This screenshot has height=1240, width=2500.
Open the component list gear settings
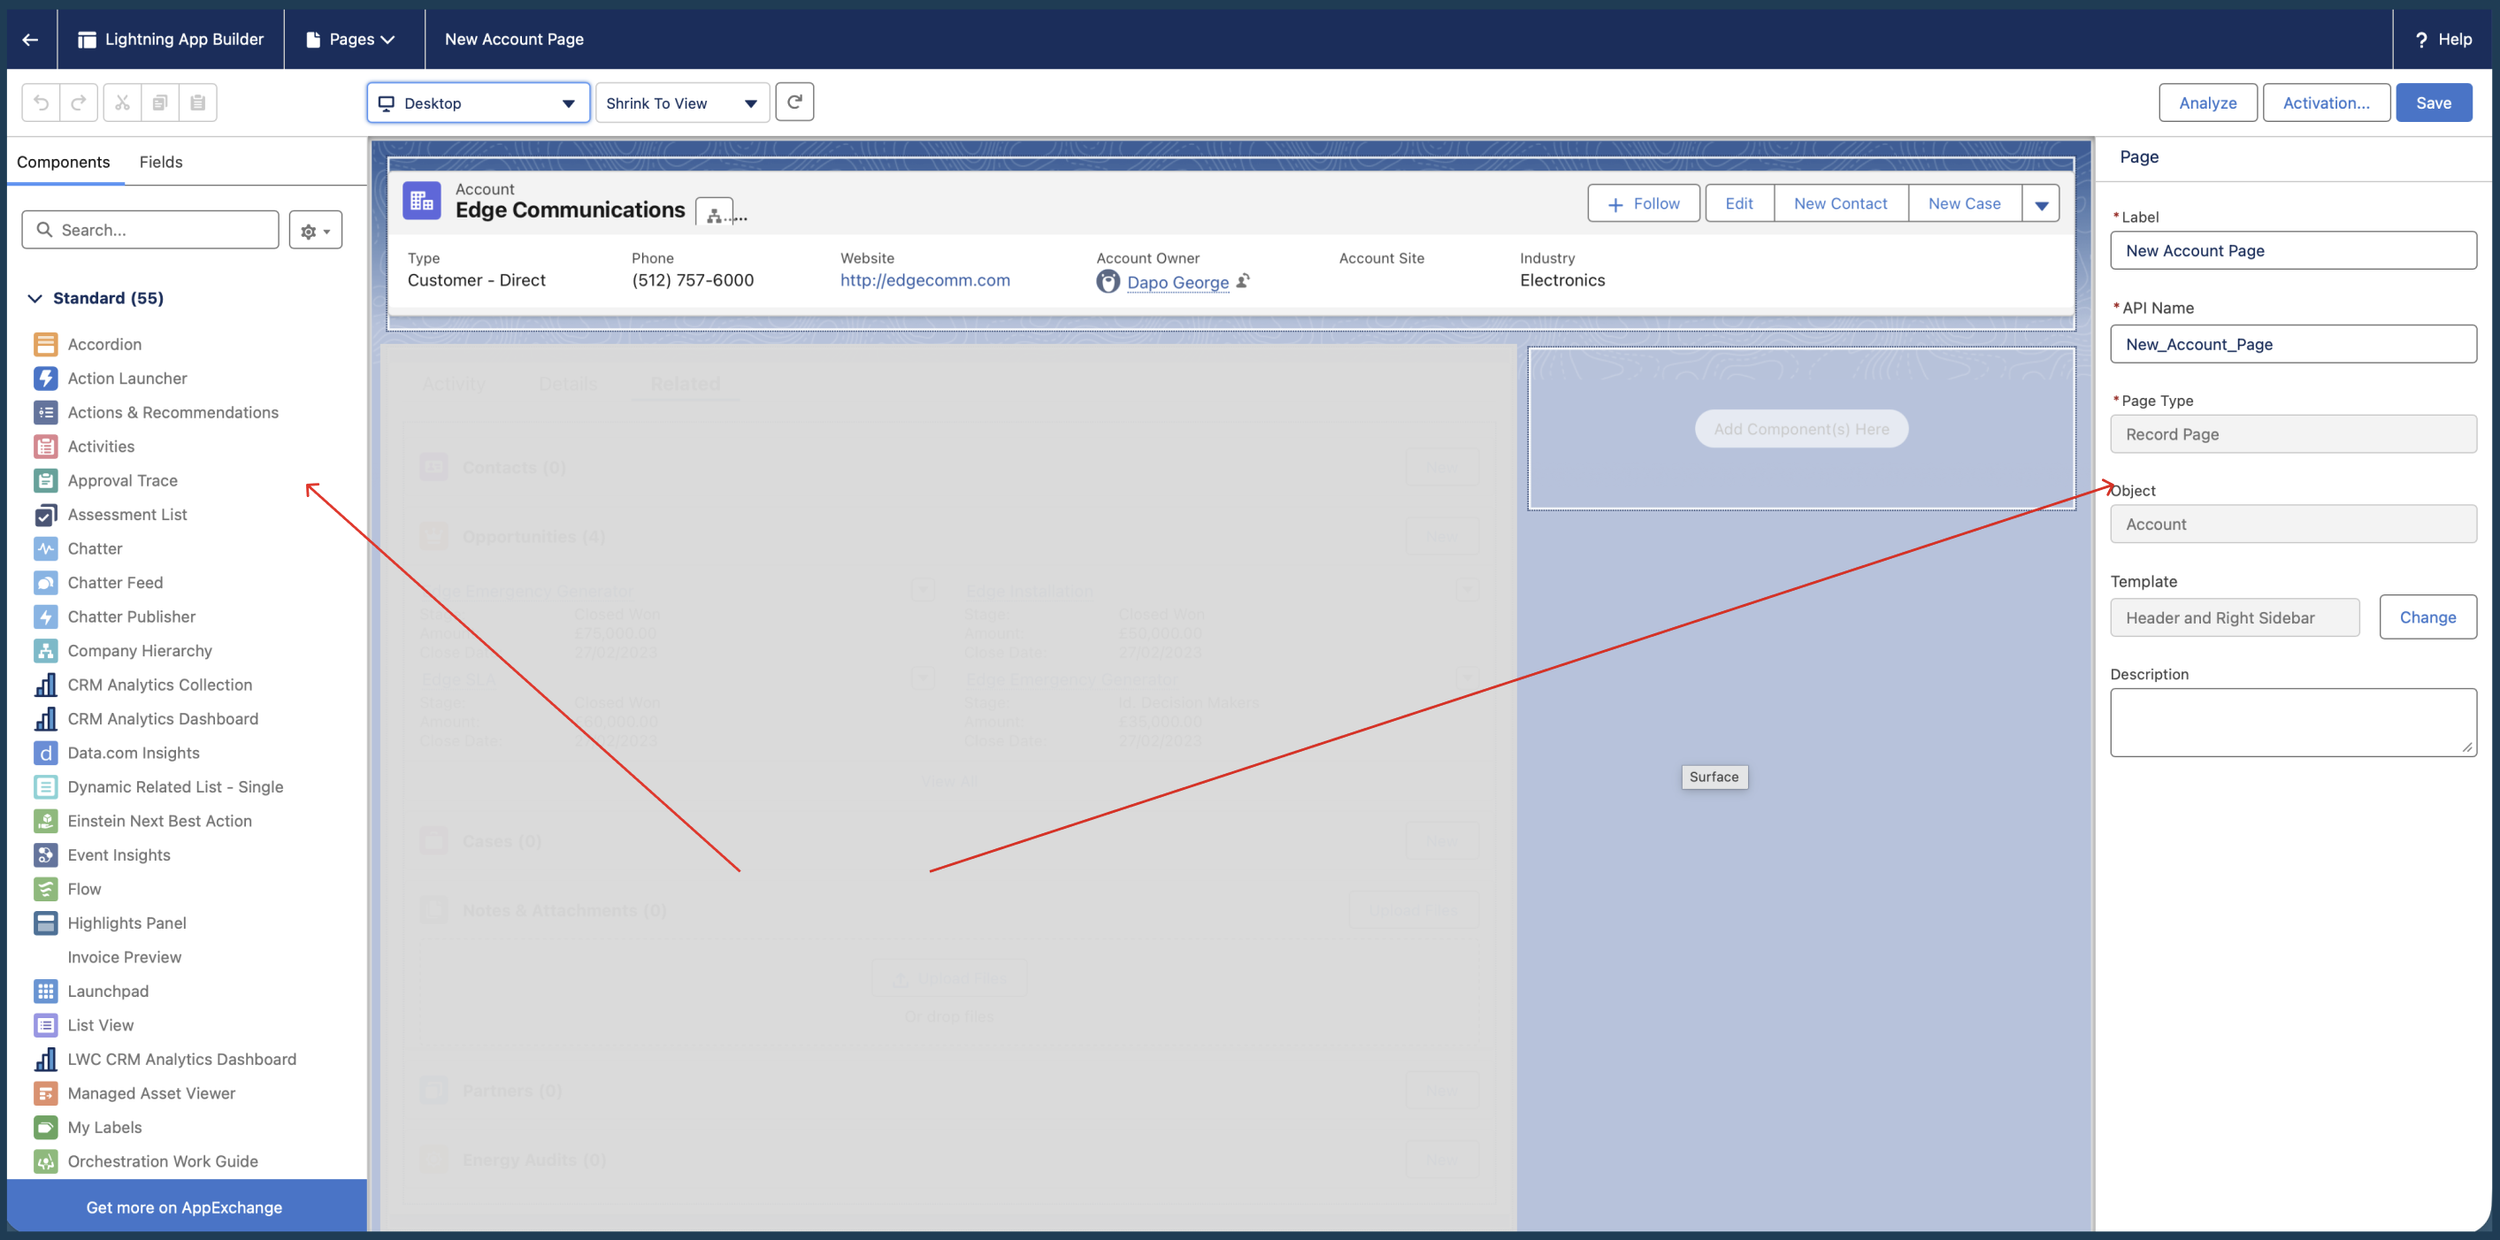[315, 230]
